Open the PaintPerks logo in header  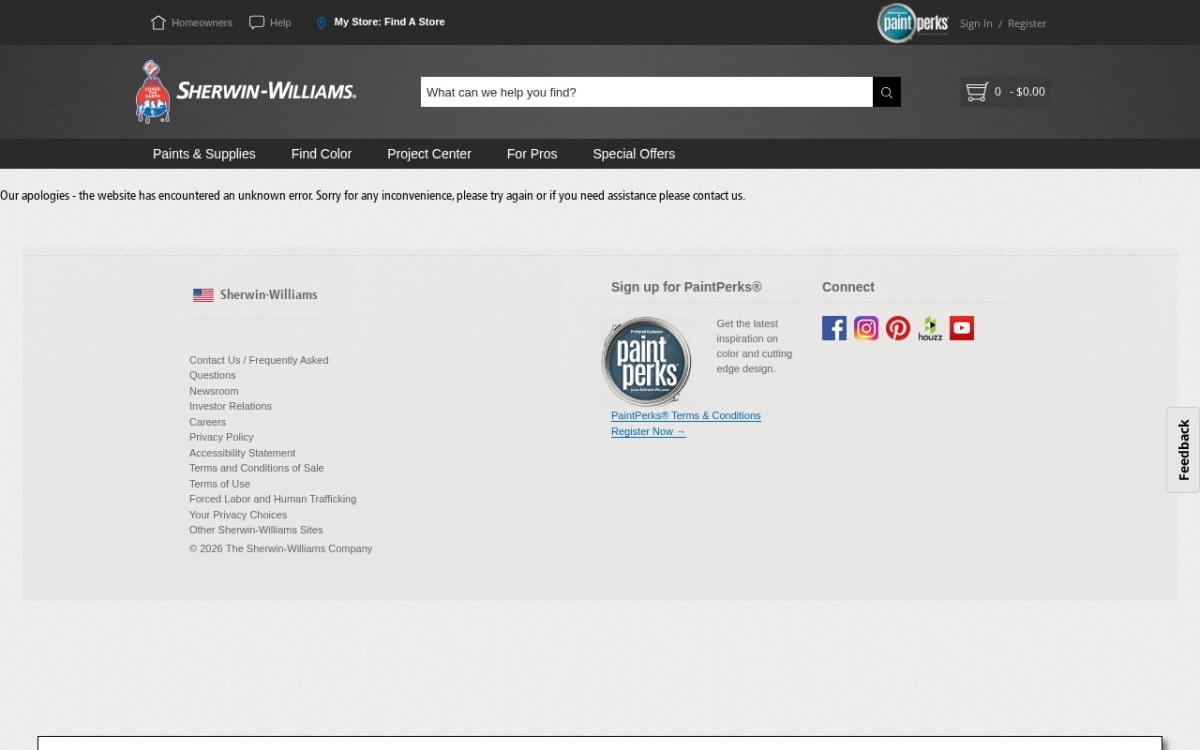point(912,23)
